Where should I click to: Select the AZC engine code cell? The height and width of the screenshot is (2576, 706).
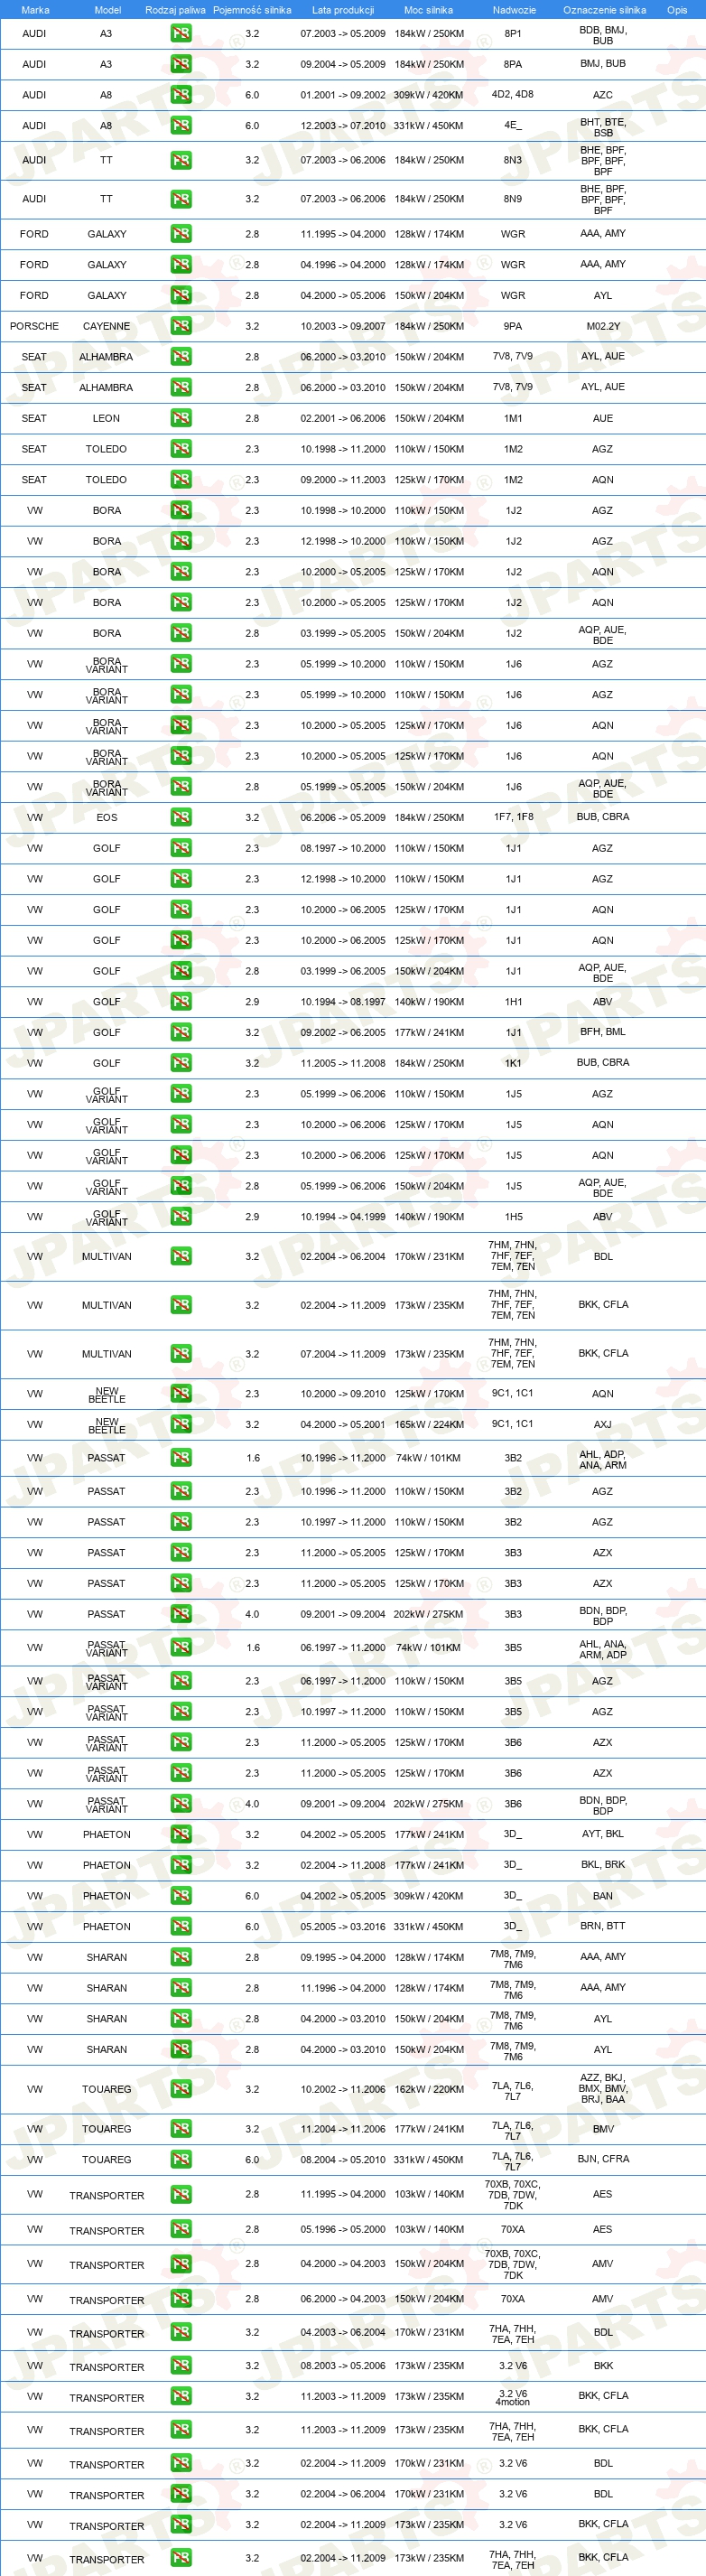click(x=603, y=95)
